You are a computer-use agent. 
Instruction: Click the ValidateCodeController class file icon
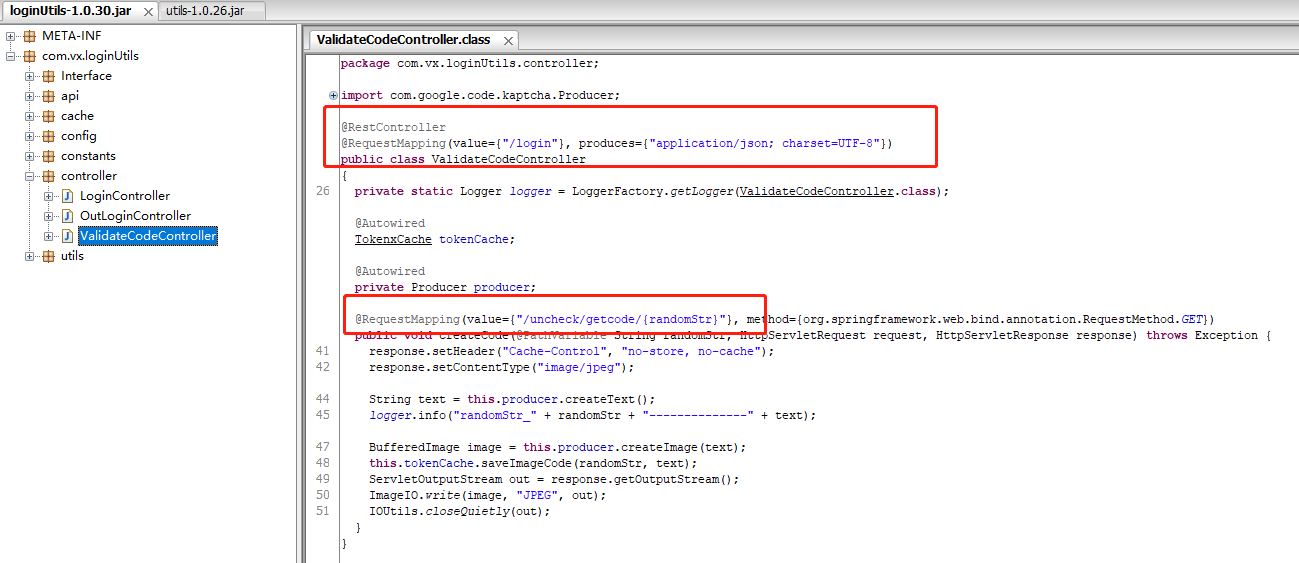pyautogui.click(x=68, y=236)
